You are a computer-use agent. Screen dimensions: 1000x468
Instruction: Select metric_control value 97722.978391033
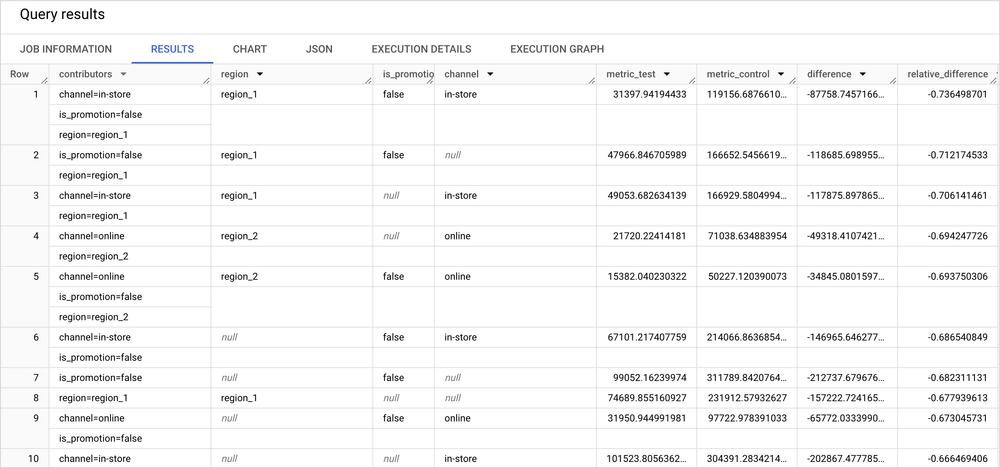(747, 418)
